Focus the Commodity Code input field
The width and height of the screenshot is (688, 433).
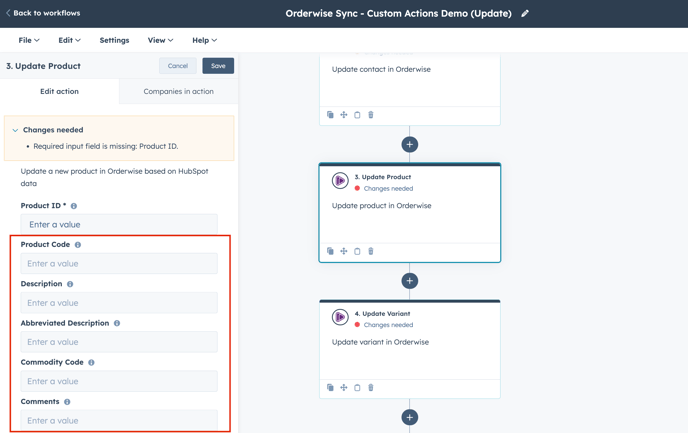click(x=119, y=381)
